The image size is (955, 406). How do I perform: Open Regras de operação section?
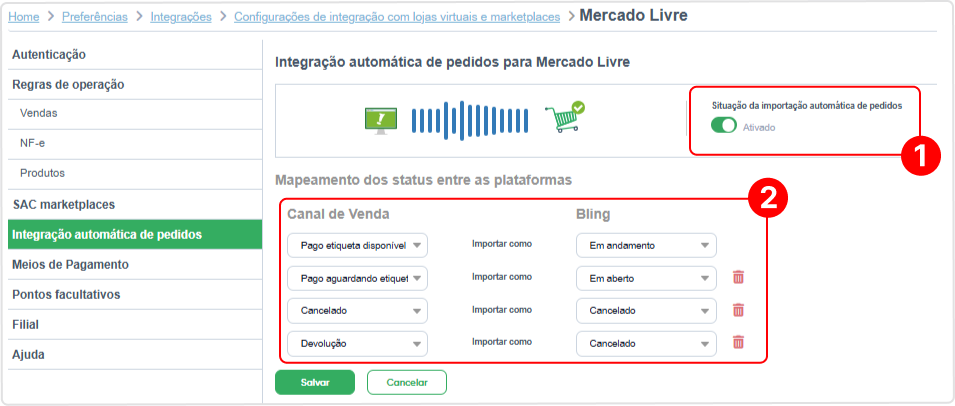point(135,85)
